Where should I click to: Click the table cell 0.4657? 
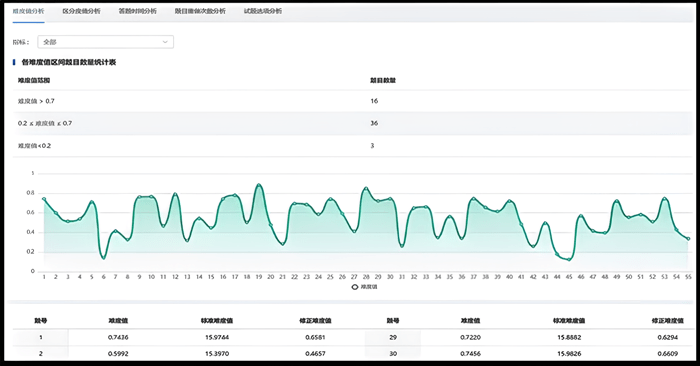coord(315,354)
